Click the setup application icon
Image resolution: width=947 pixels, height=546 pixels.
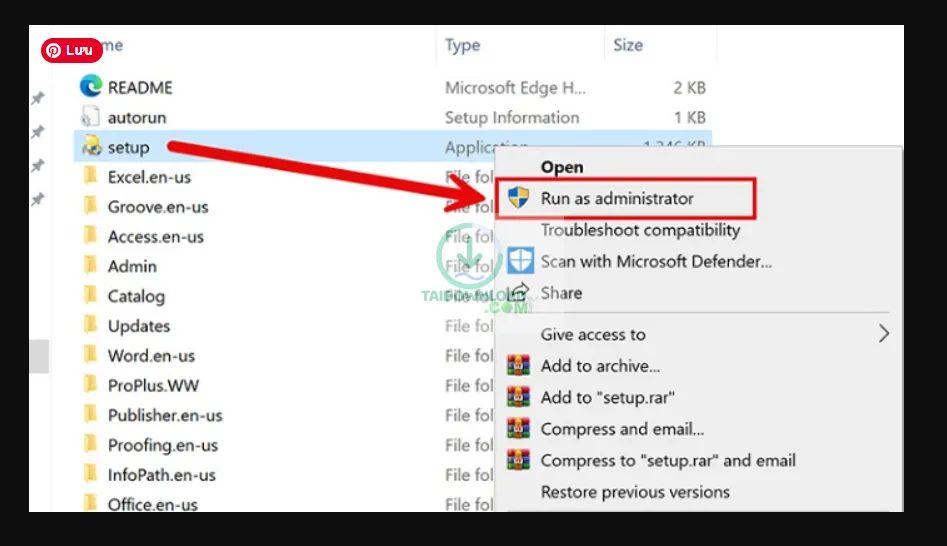91,147
